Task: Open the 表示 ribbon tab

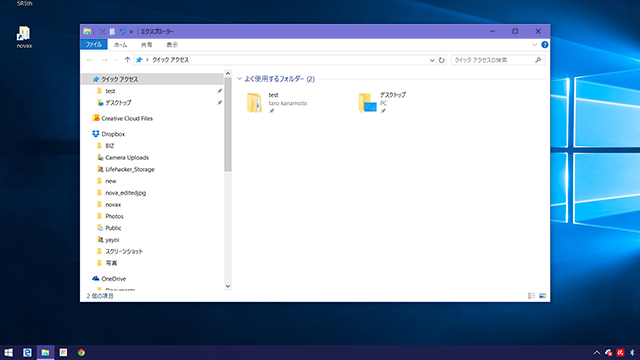Action: click(x=172, y=45)
